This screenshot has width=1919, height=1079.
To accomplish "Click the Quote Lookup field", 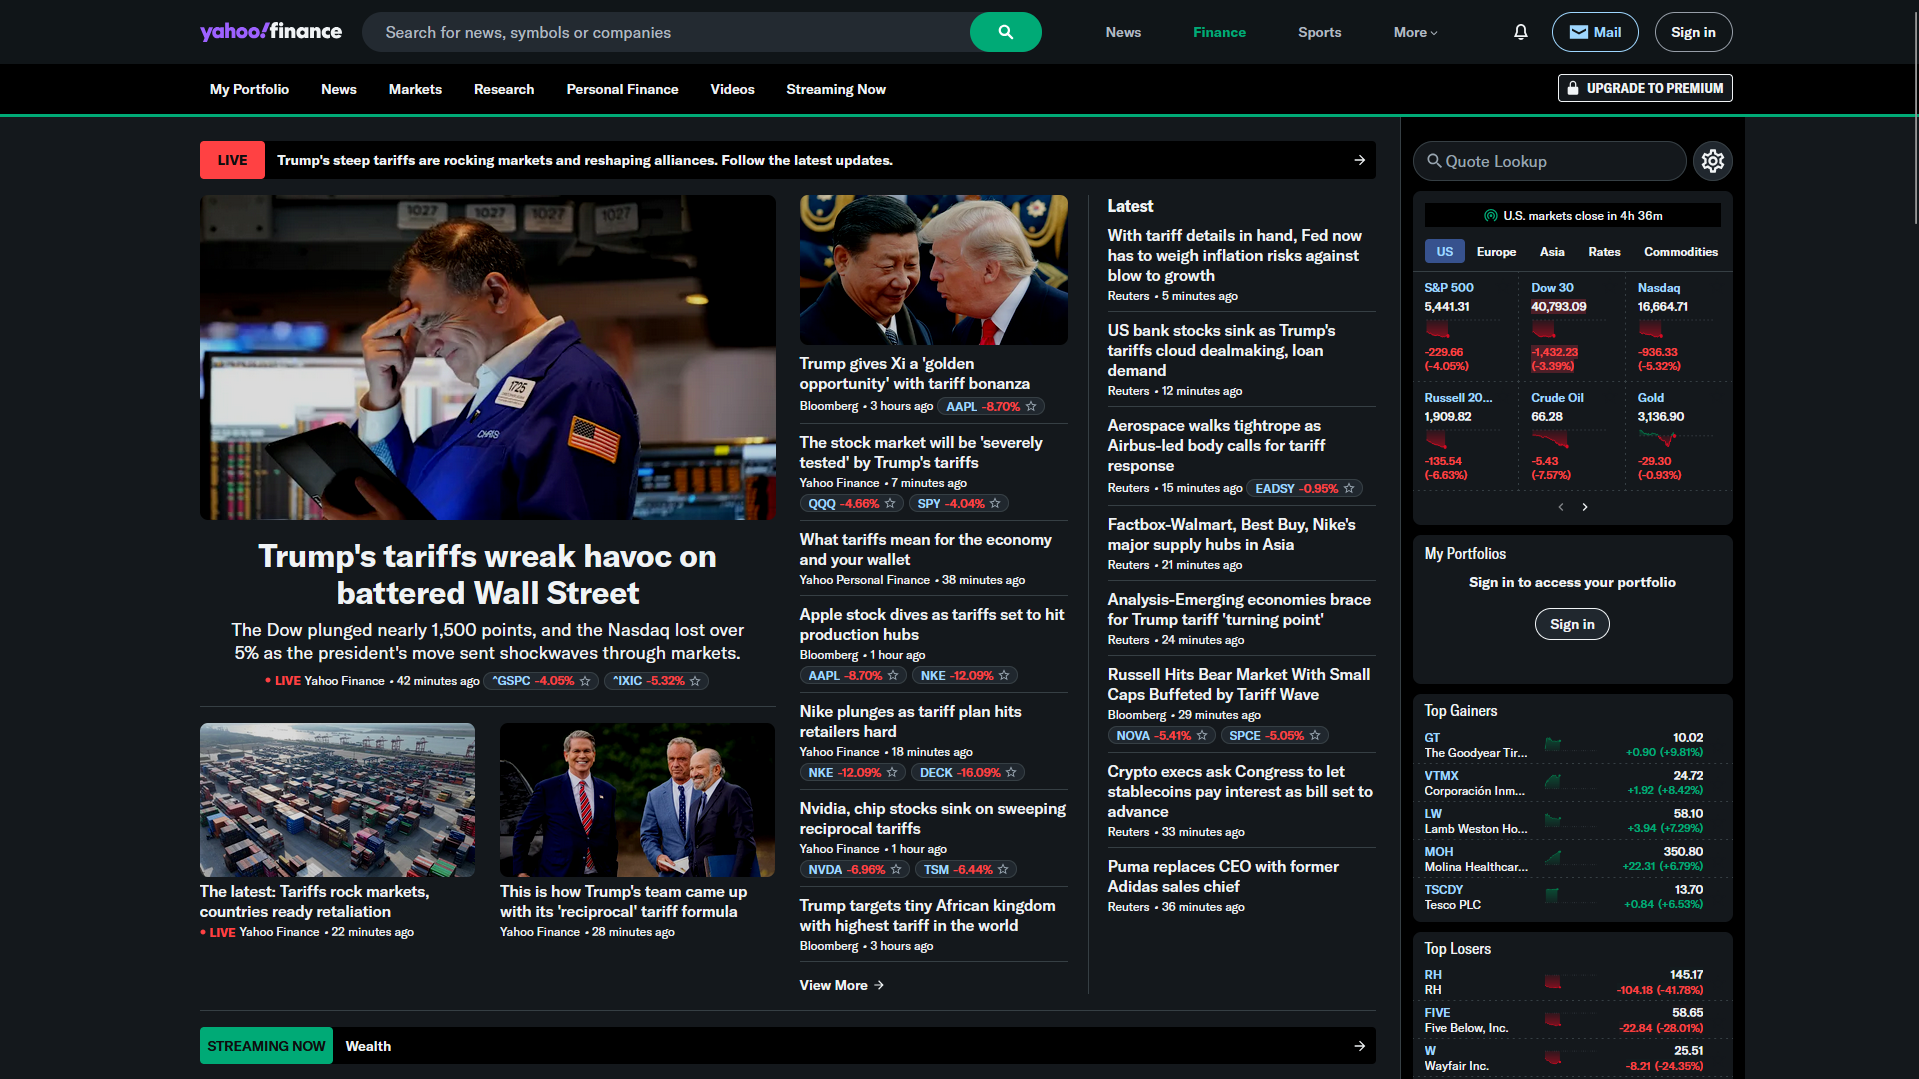I will [x=1549, y=161].
